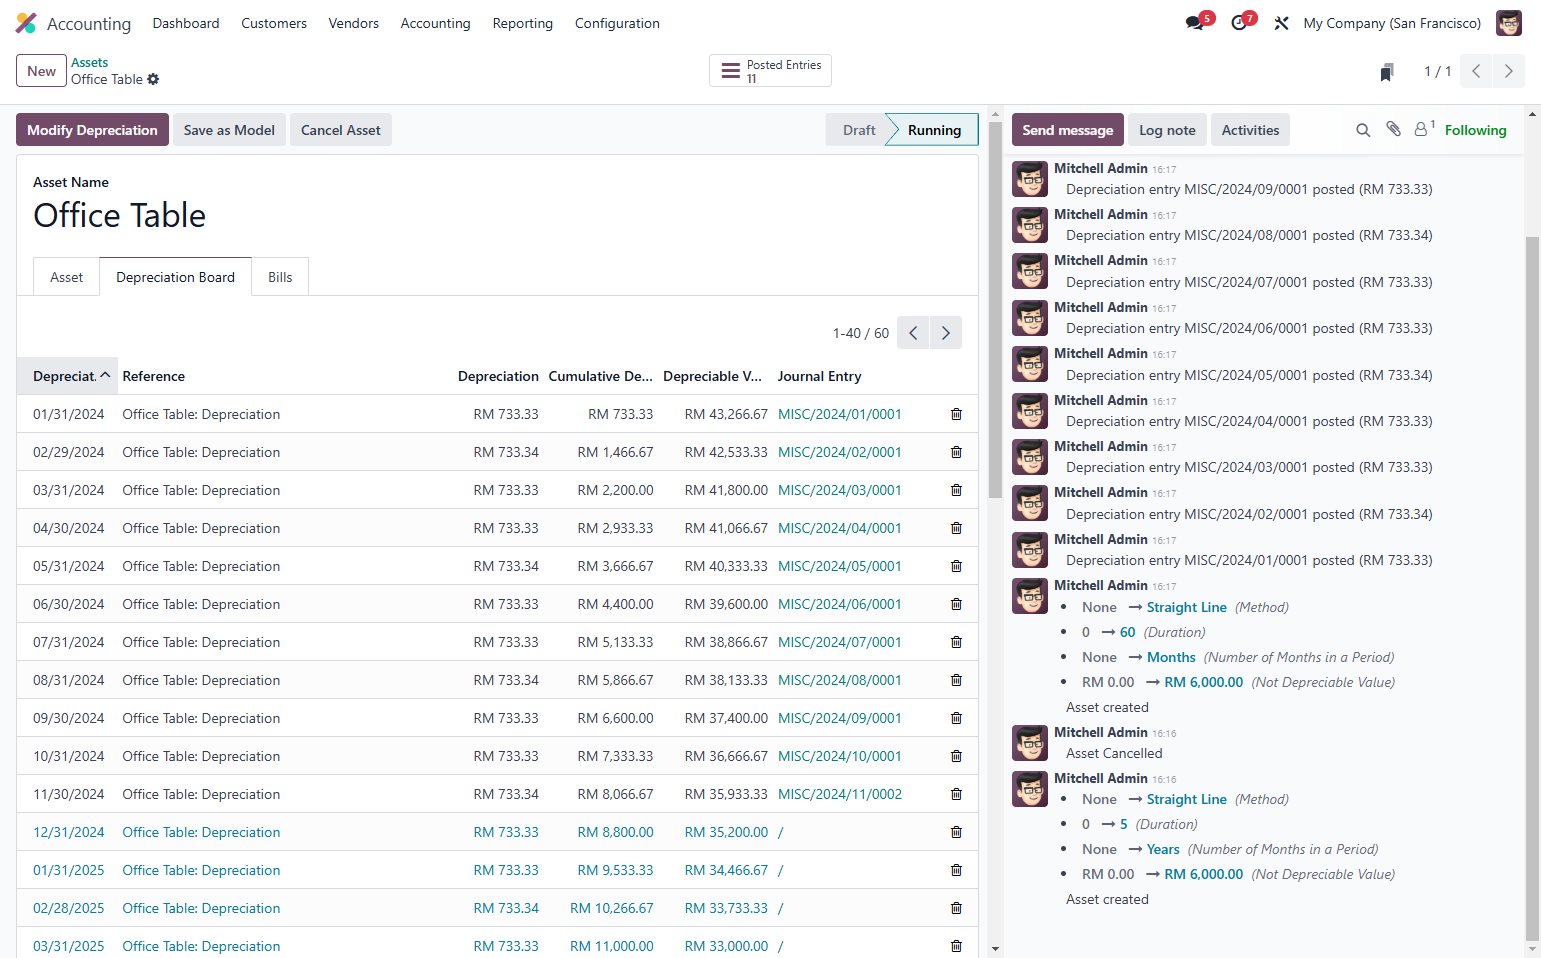Click the Following button
The image size is (1541, 958).
coord(1475,130)
